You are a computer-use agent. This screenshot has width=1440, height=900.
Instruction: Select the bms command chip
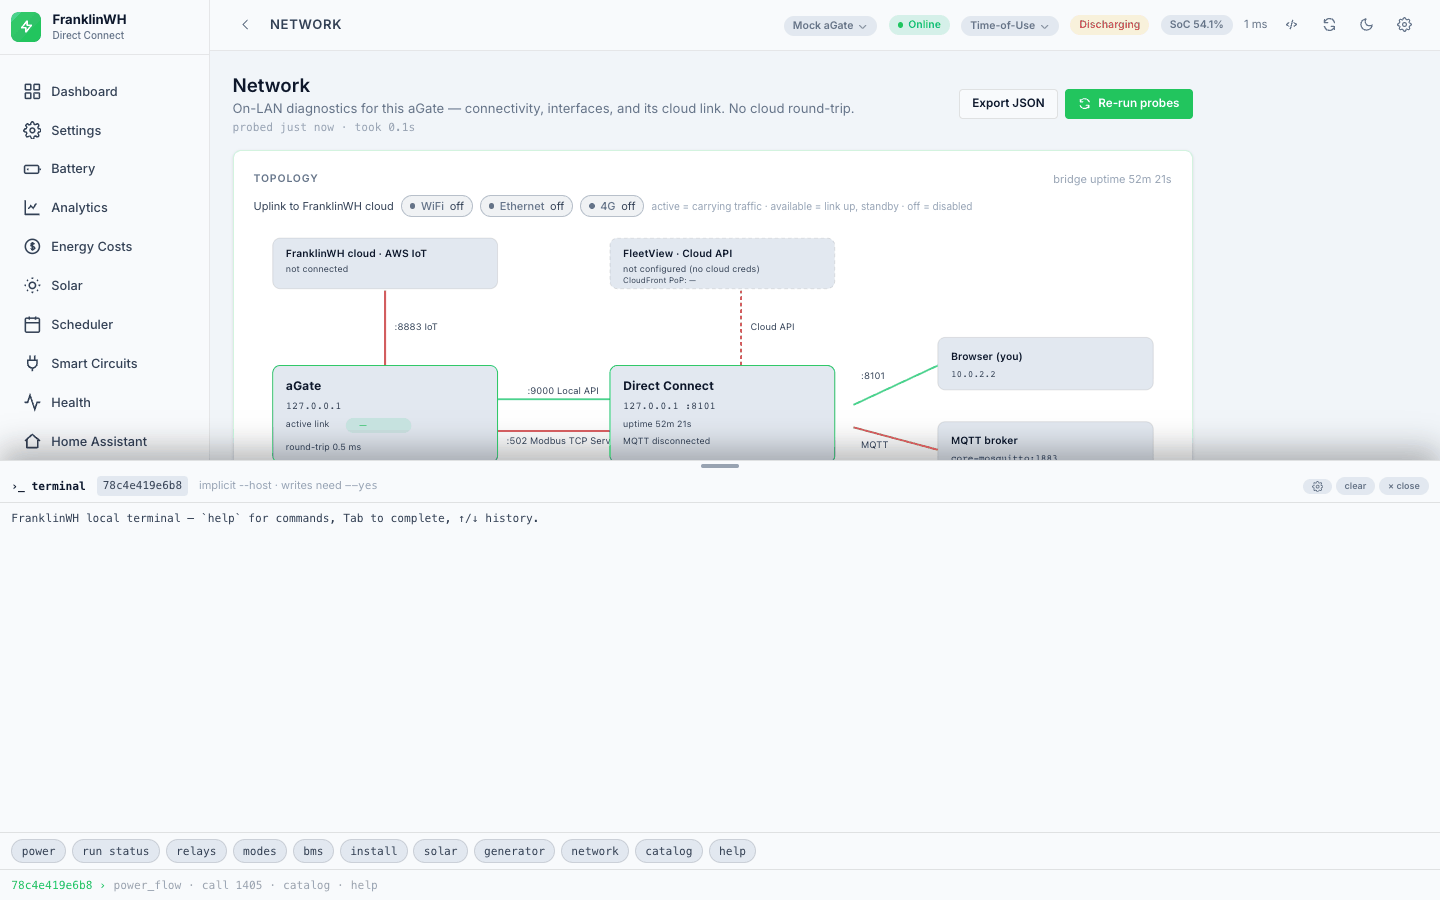pyautogui.click(x=314, y=851)
